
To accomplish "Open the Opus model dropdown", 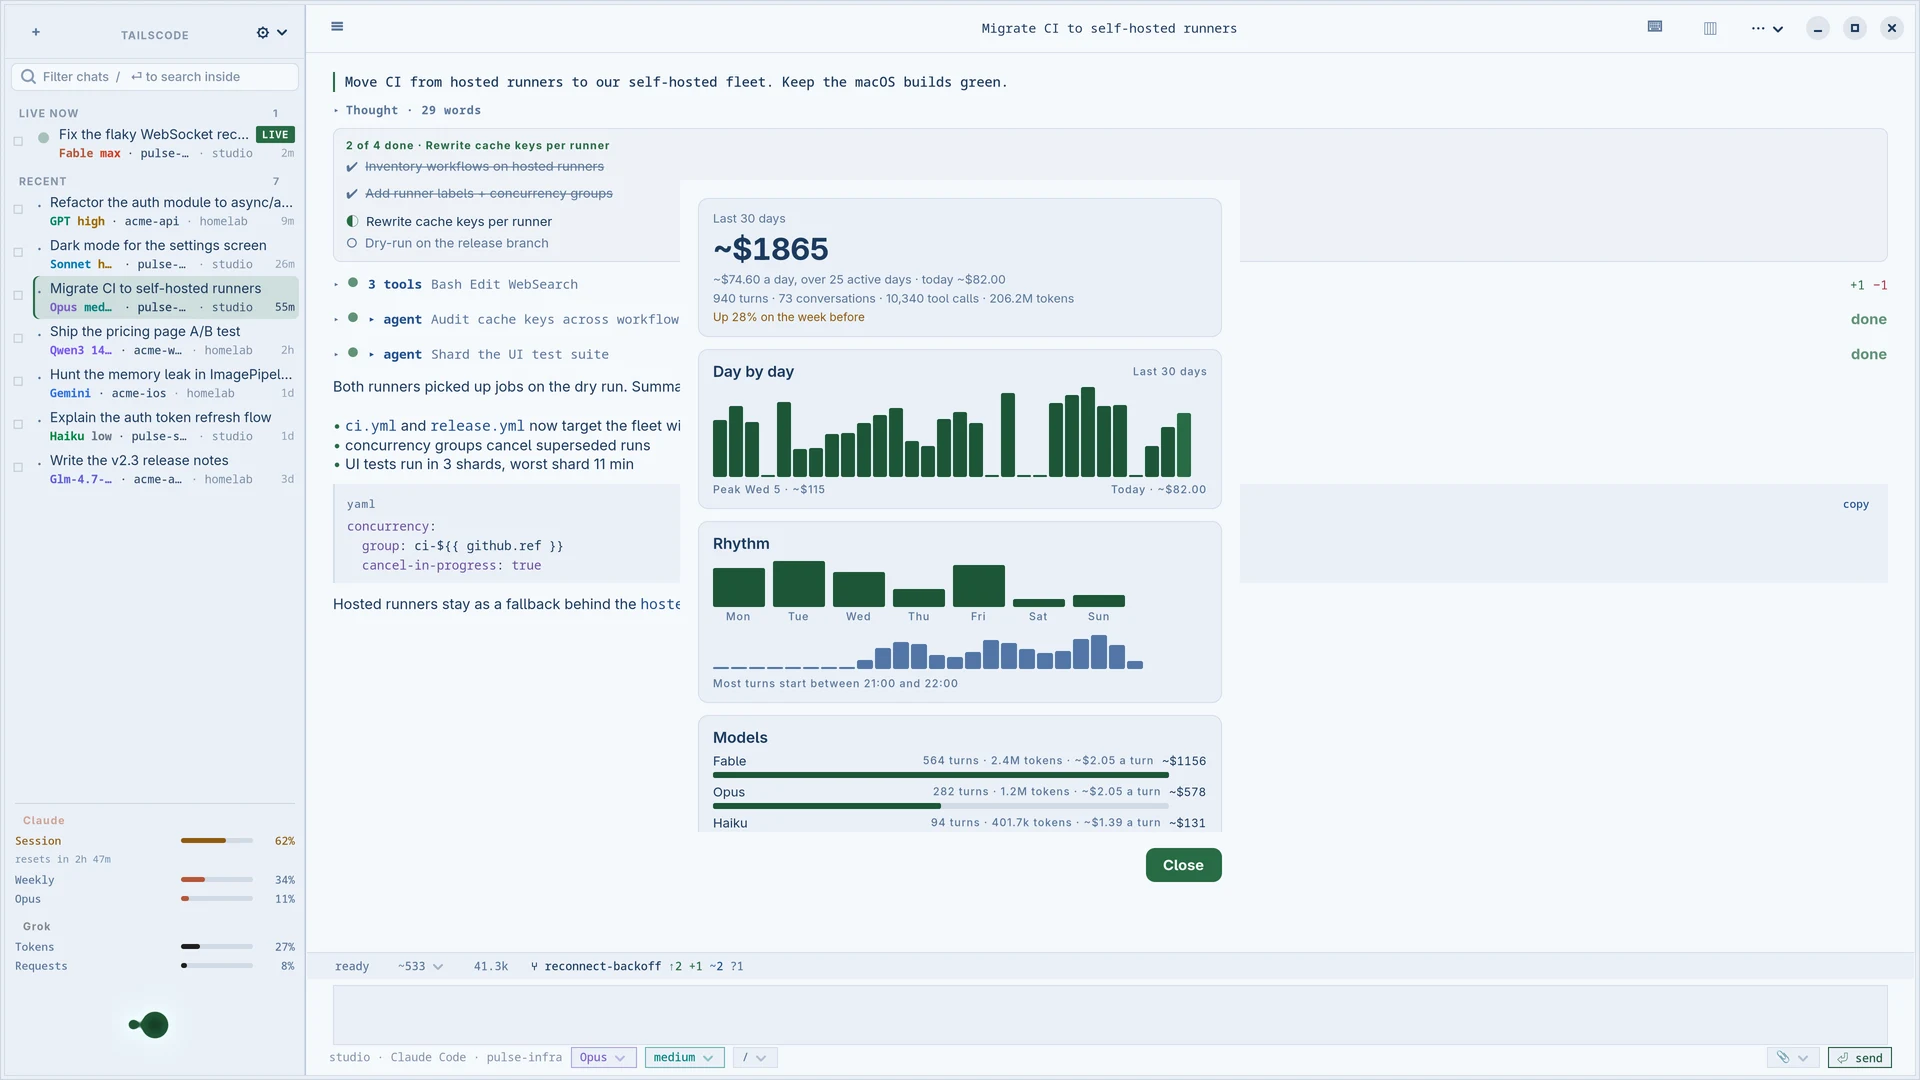I will [603, 1057].
